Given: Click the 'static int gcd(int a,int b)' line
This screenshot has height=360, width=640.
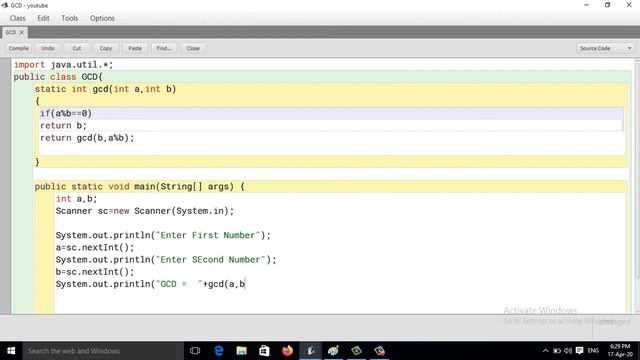Looking at the screenshot, I should click(x=105, y=89).
